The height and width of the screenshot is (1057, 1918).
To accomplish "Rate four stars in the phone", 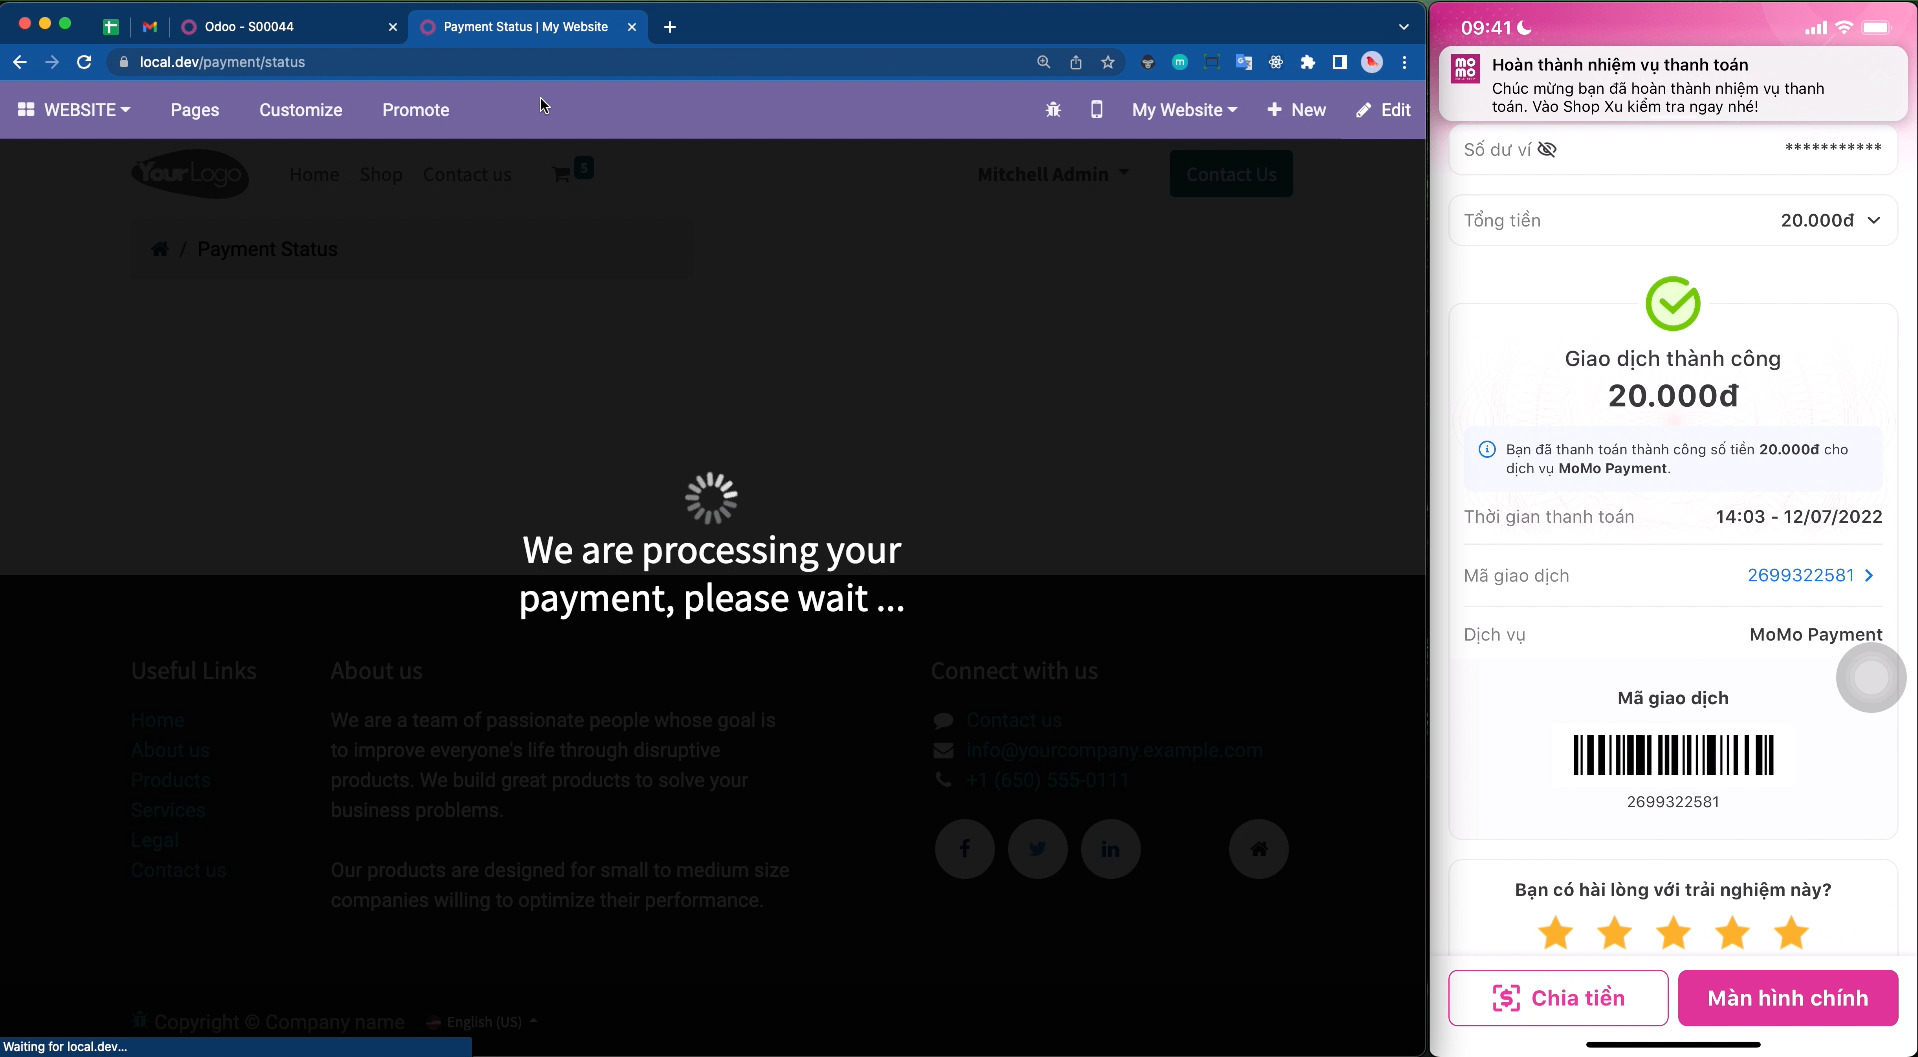I will click(x=1732, y=933).
